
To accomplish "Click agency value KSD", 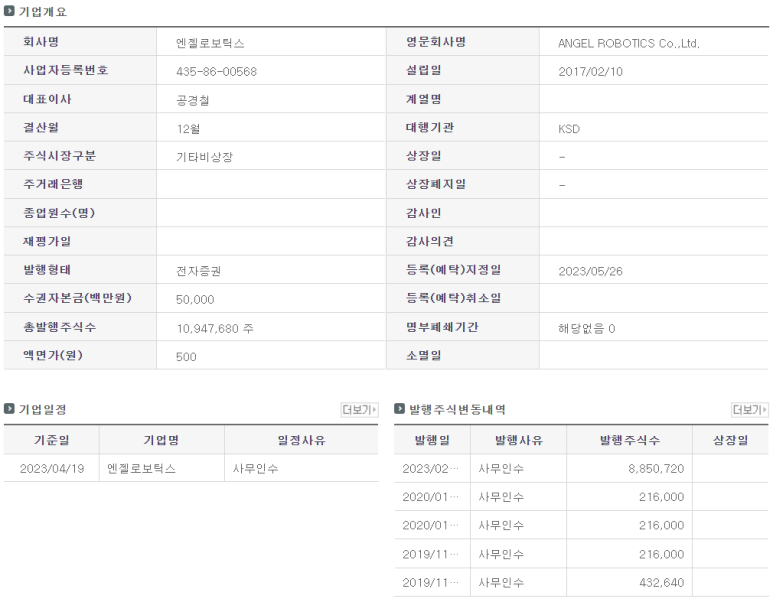I will (569, 129).
